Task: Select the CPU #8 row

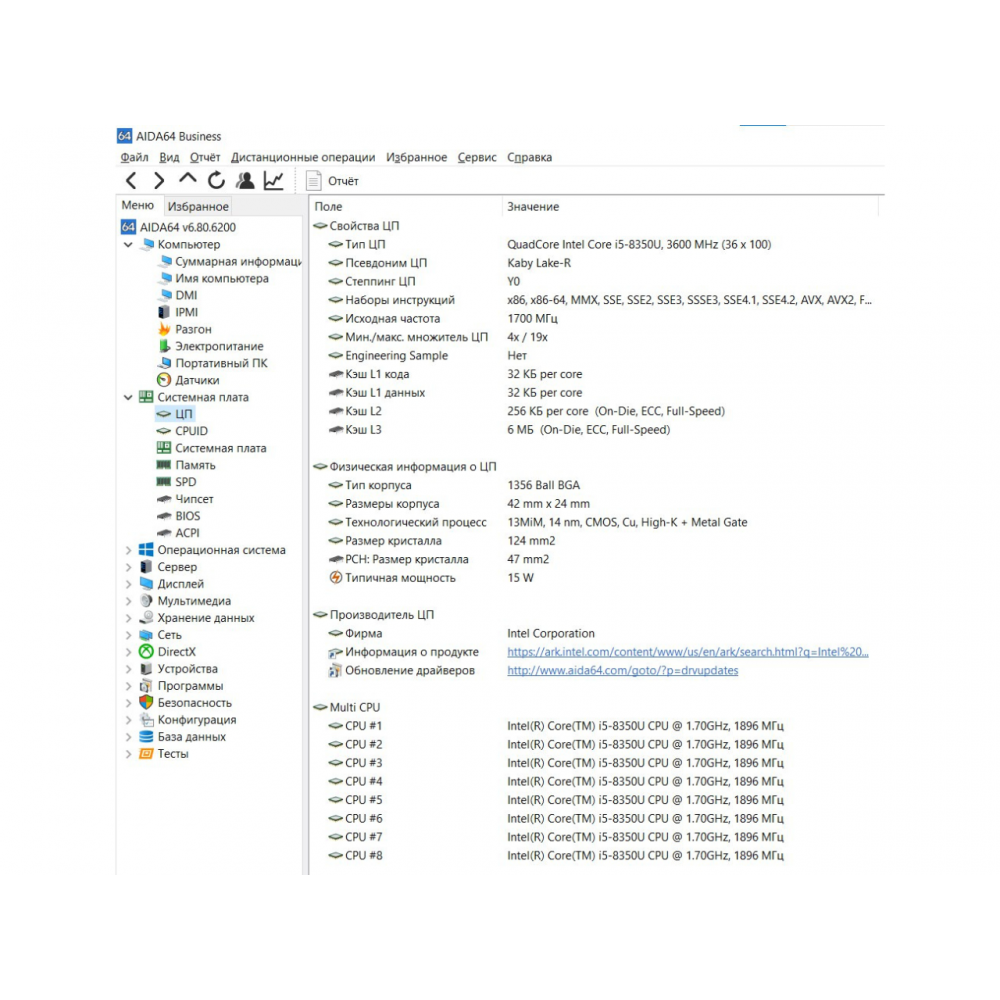Action: click(x=555, y=855)
